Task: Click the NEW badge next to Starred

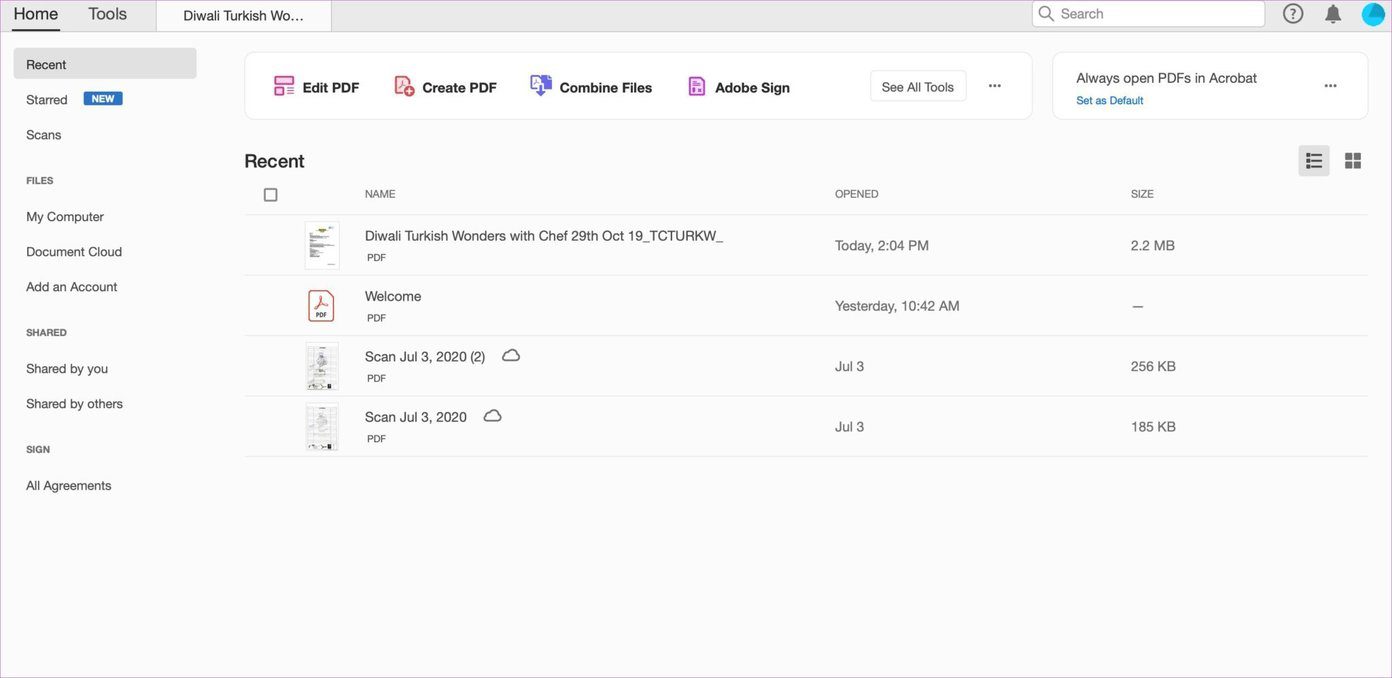Action: (103, 99)
